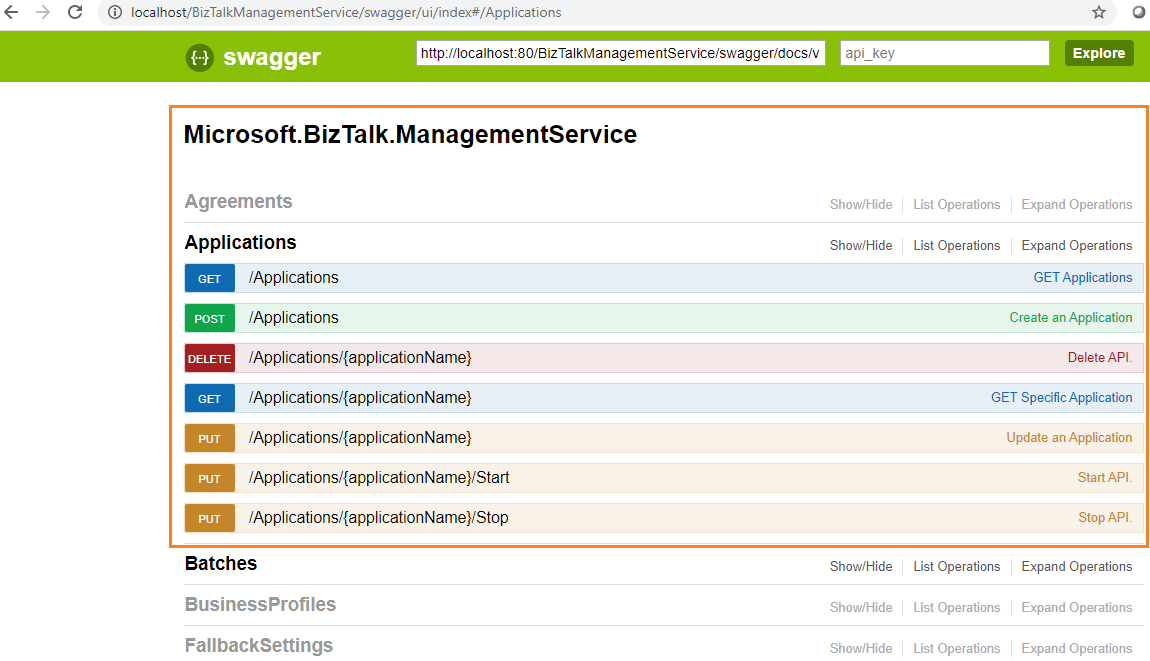1150x661 pixels.
Task: Expand the Batches section heading
Action: click(221, 563)
